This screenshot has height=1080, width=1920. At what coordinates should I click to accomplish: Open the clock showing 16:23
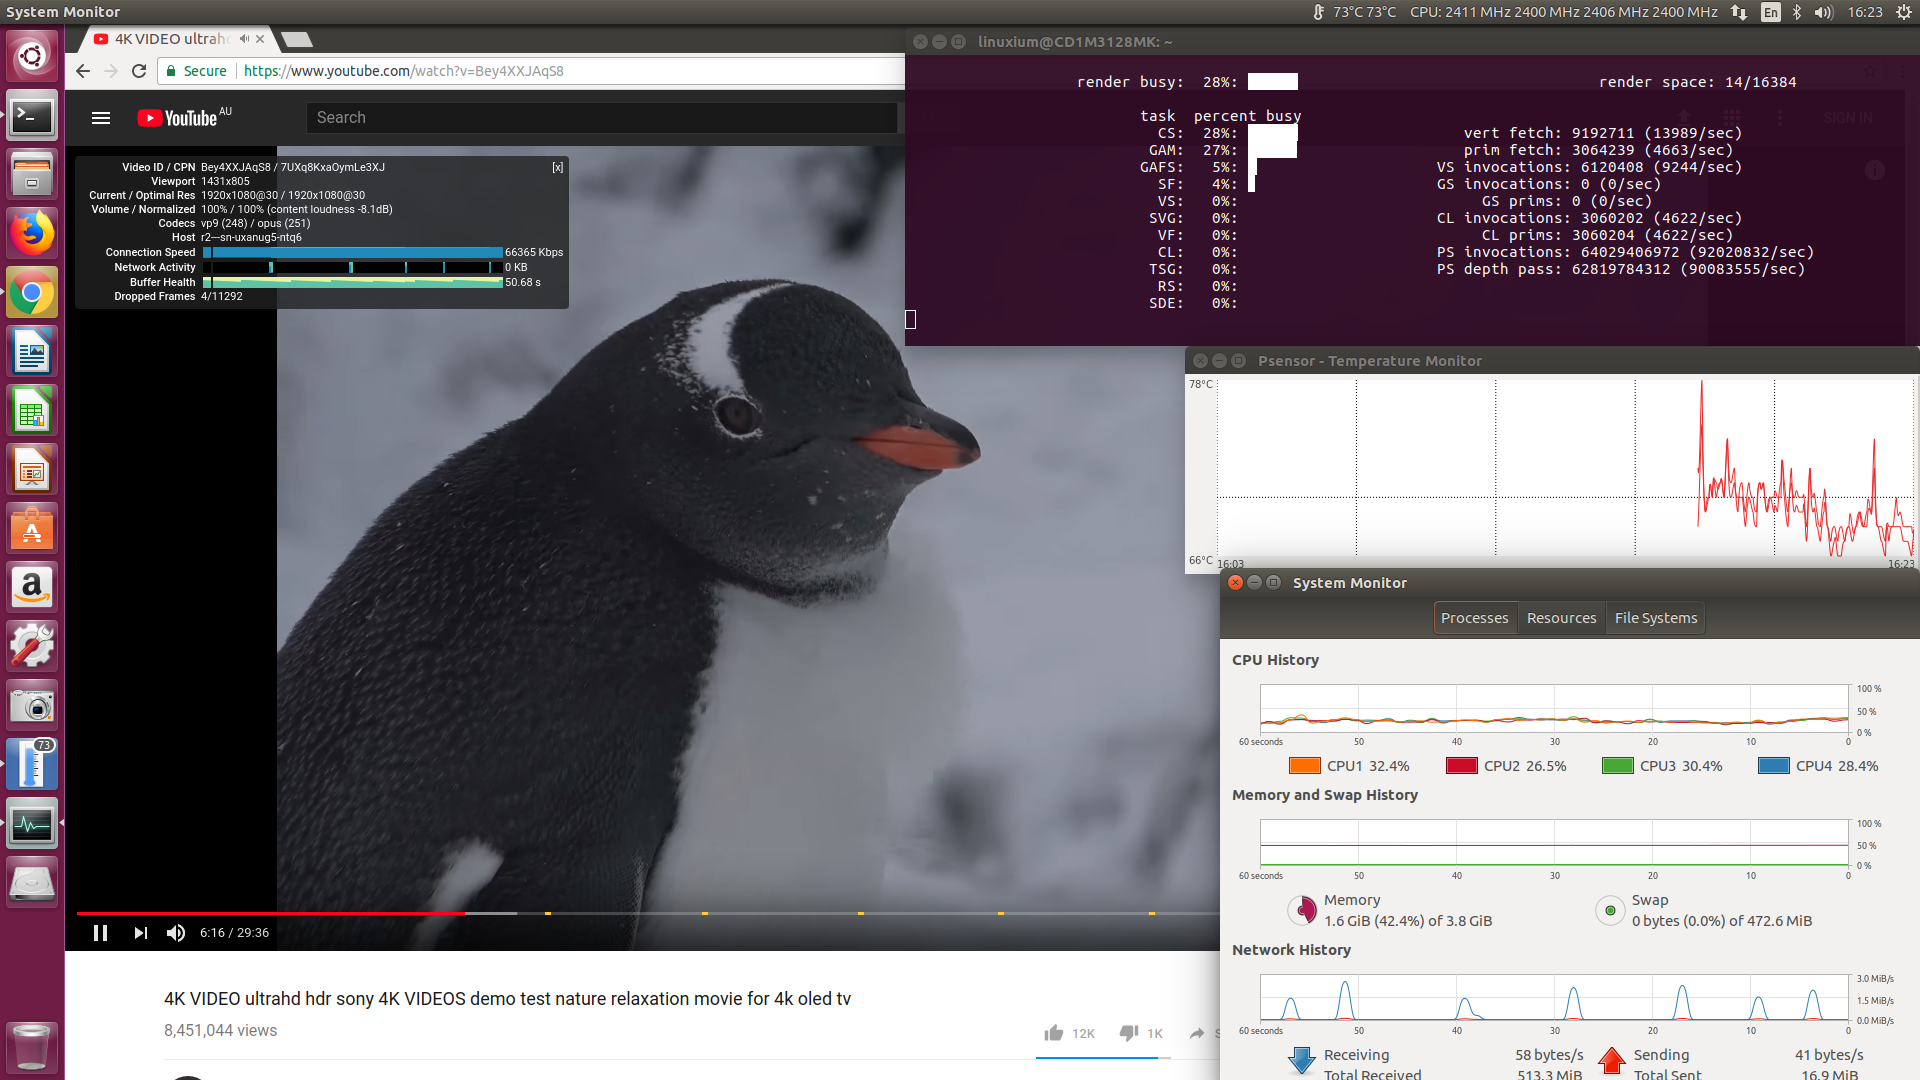1865,12
